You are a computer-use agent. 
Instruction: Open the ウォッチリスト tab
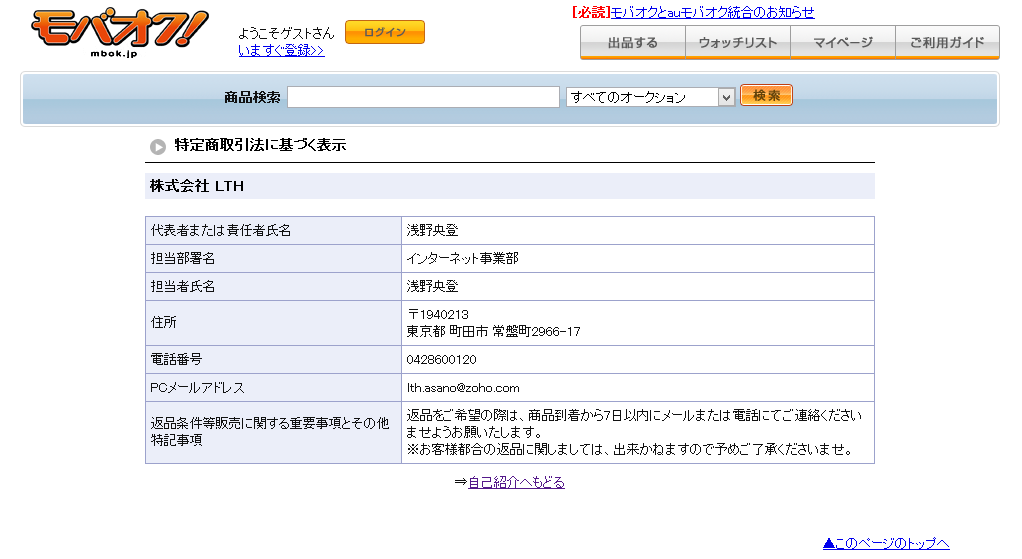[x=738, y=43]
